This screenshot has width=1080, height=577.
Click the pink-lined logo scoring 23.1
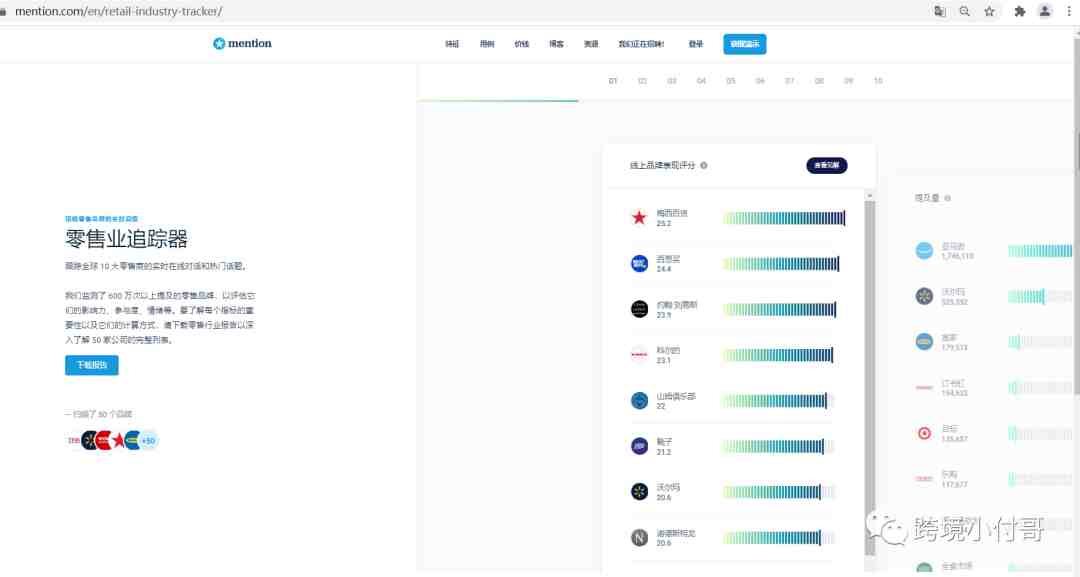click(x=639, y=355)
